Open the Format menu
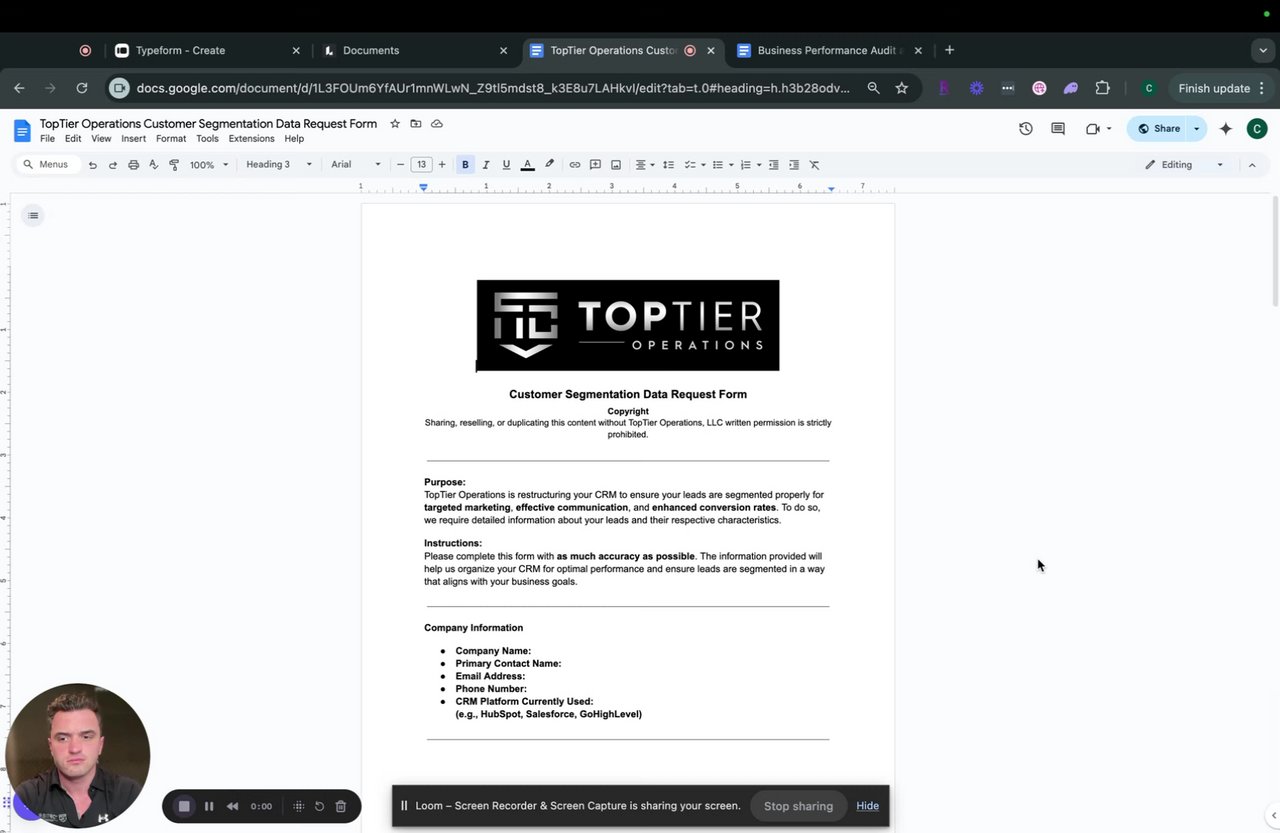 171,139
